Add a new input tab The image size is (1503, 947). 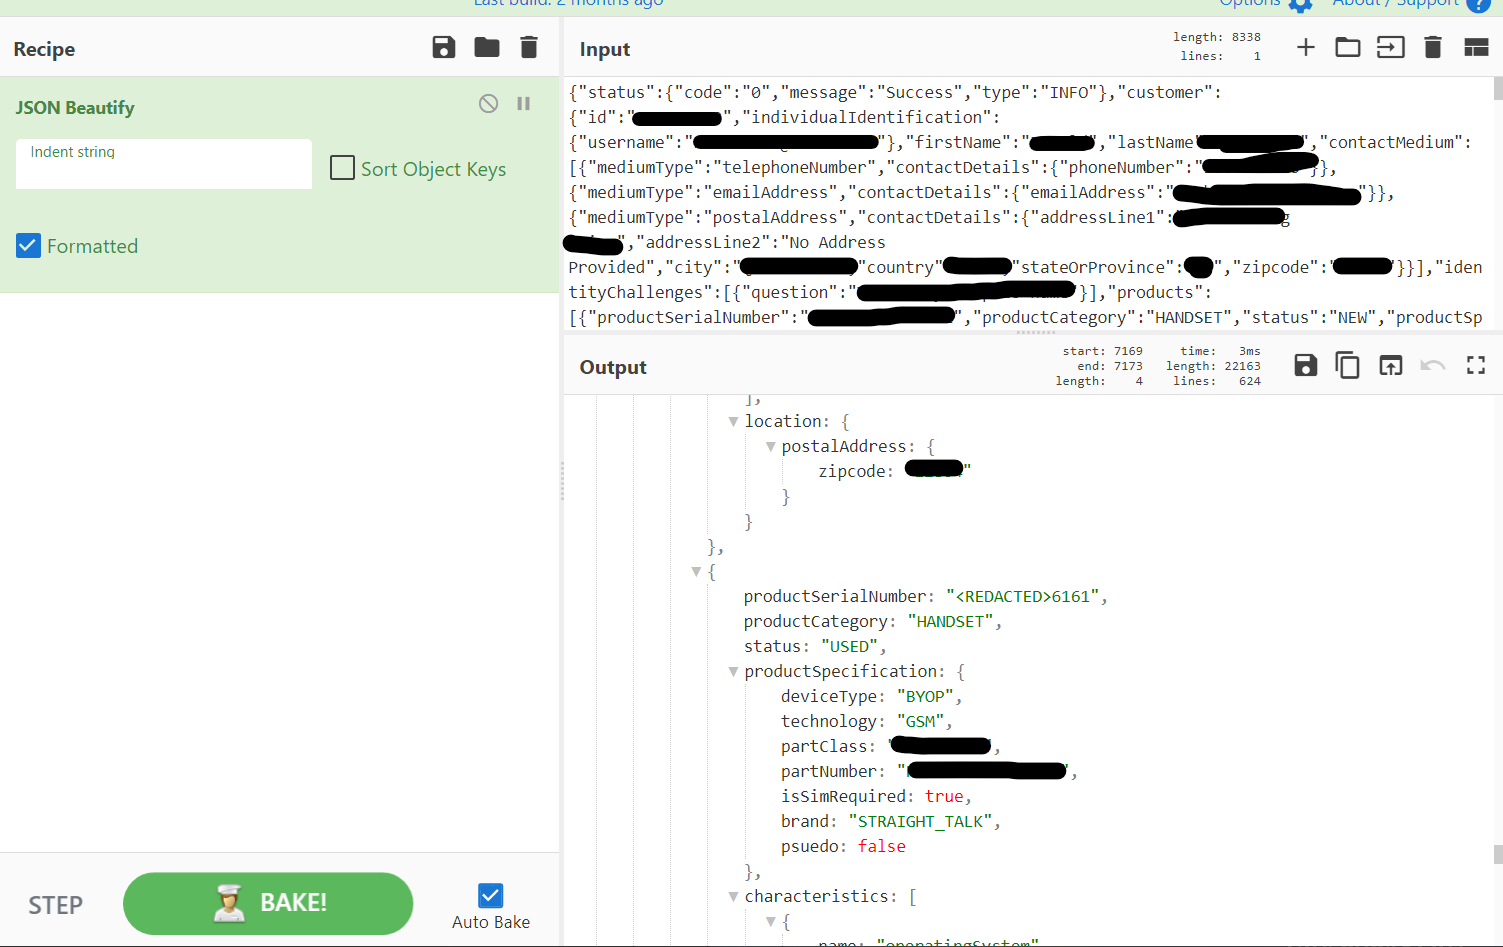pyautogui.click(x=1306, y=47)
